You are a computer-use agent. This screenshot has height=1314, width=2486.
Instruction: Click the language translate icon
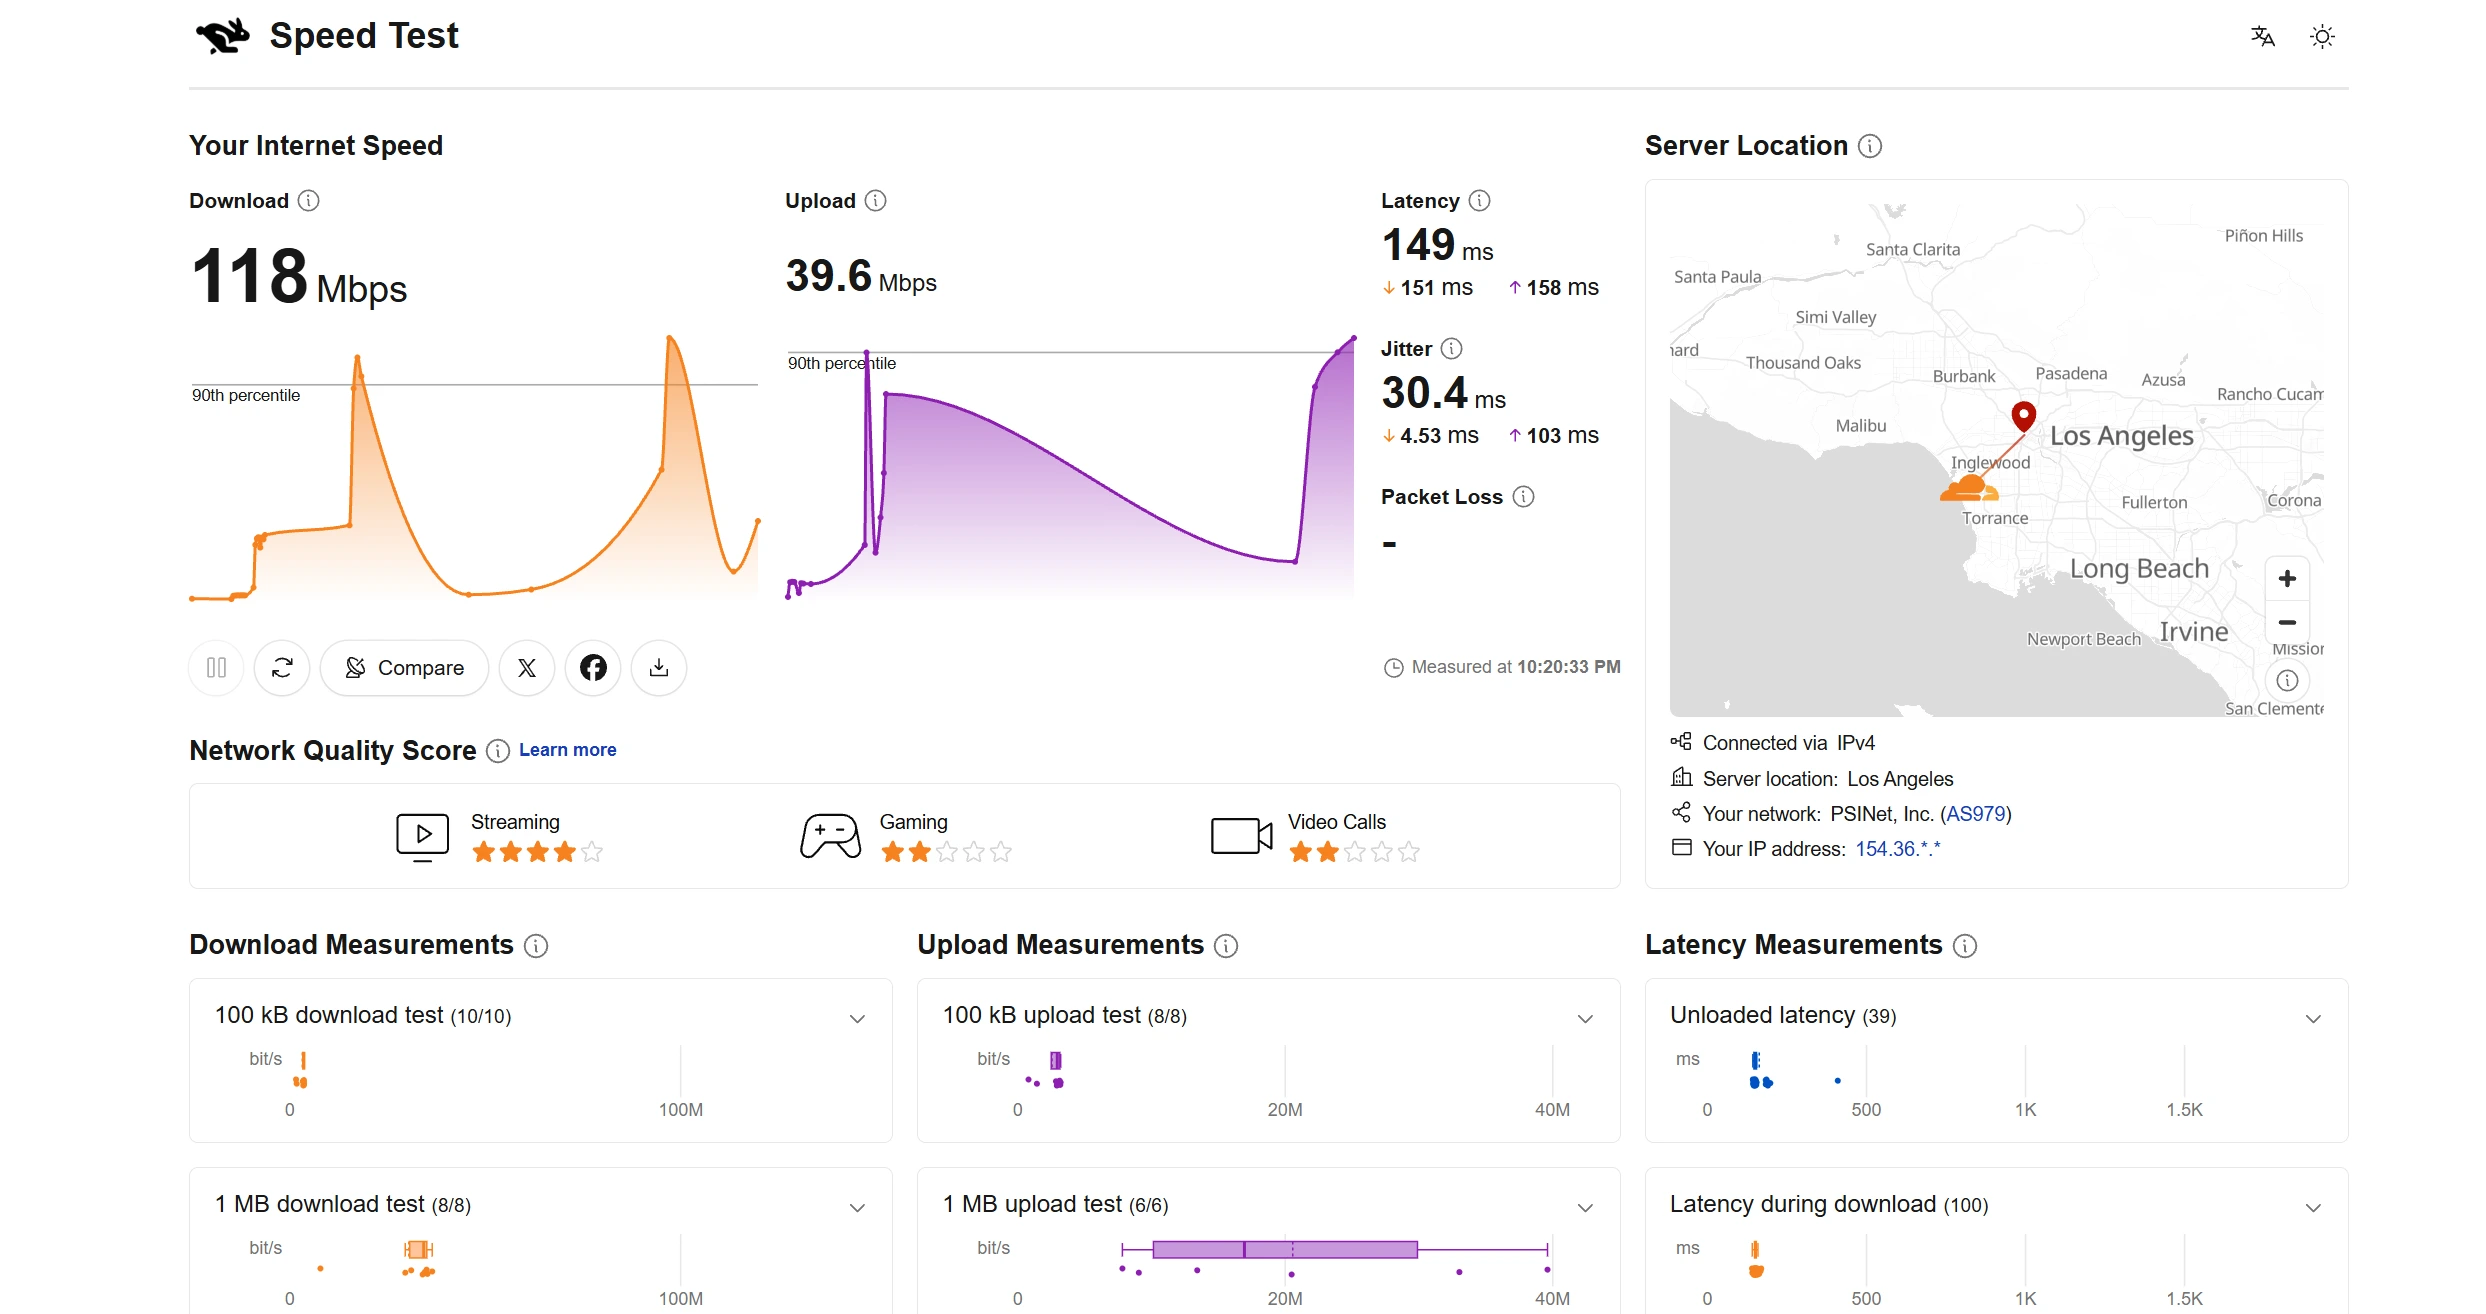click(2262, 37)
